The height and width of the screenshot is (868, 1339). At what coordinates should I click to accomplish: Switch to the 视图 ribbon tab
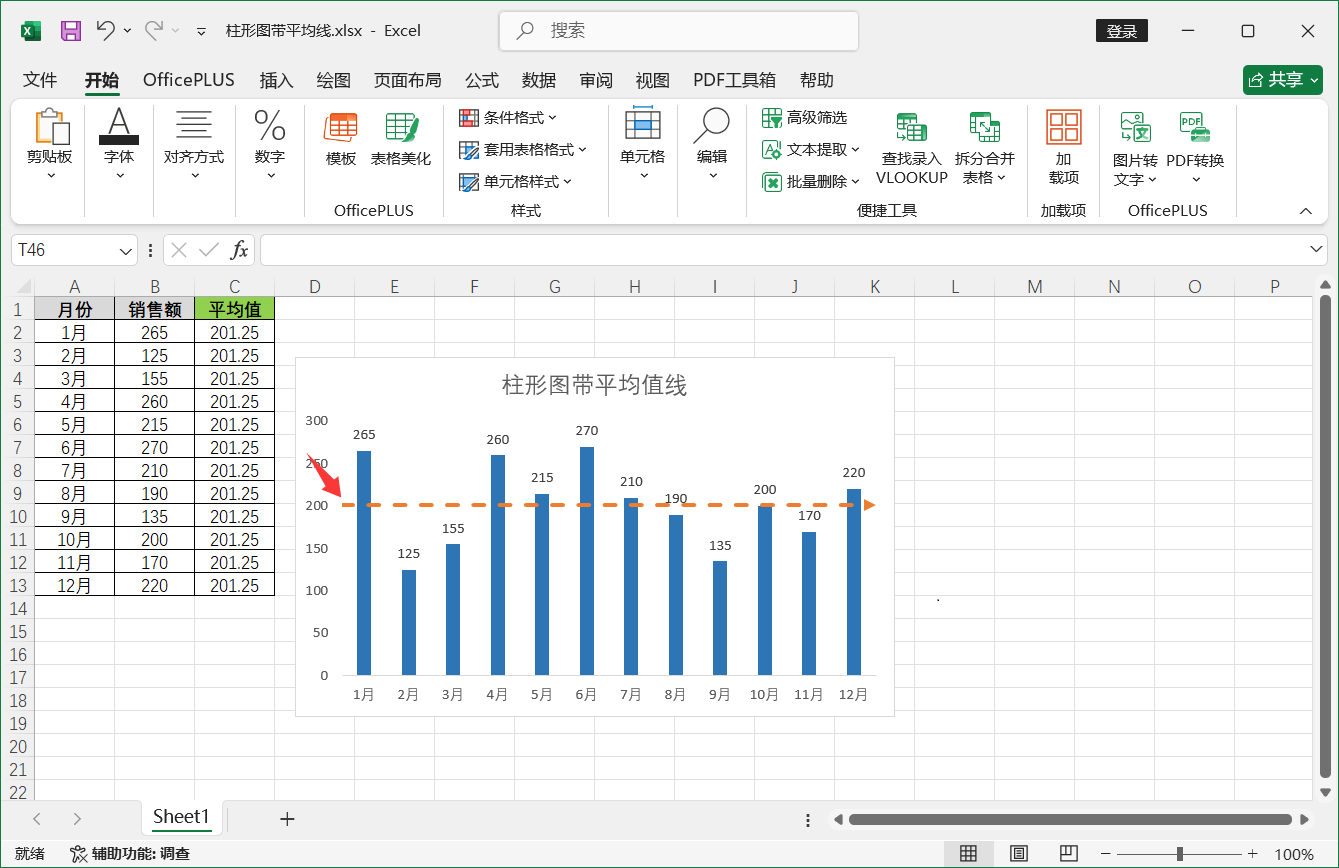pos(653,80)
